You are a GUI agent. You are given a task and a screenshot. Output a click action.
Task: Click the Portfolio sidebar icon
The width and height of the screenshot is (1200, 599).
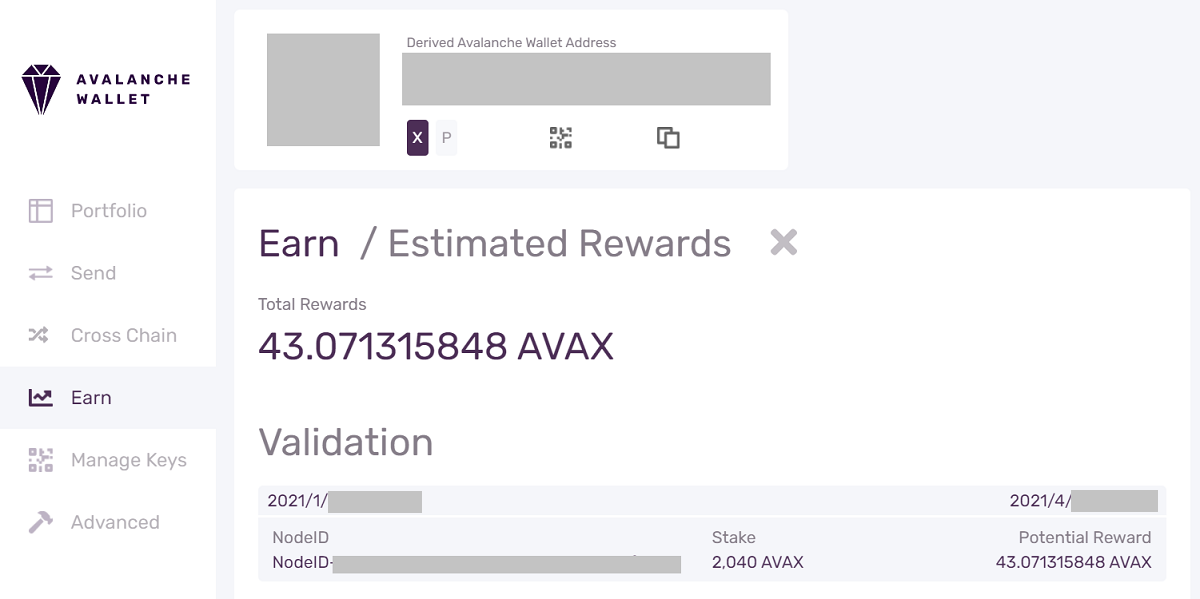[40, 211]
